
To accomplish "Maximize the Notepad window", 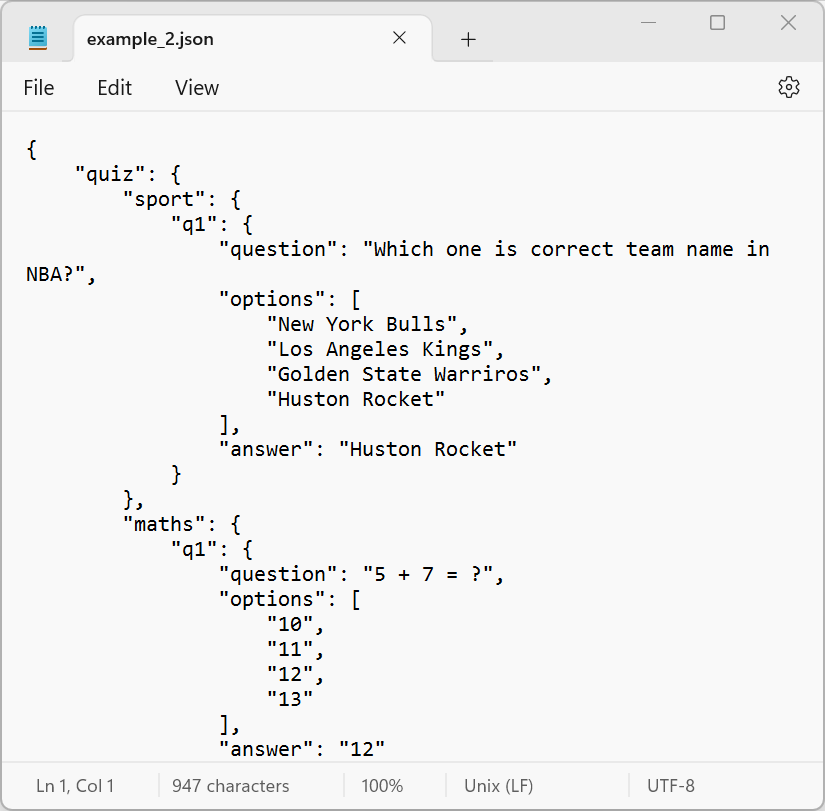I will 717,23.
